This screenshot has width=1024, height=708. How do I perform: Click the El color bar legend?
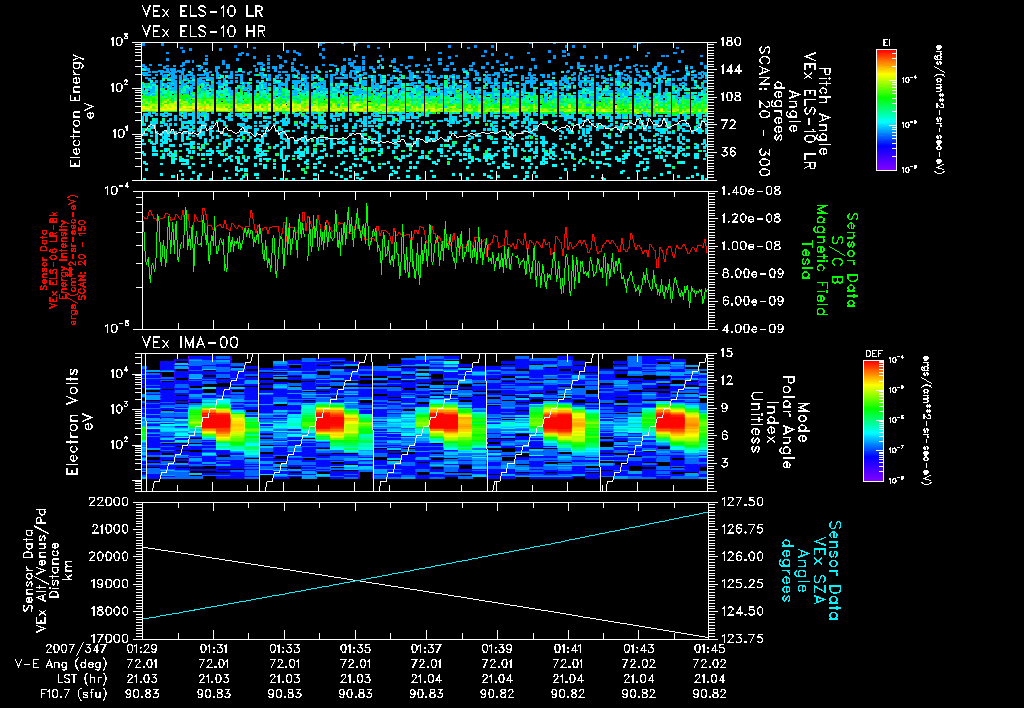click(886, 108)
